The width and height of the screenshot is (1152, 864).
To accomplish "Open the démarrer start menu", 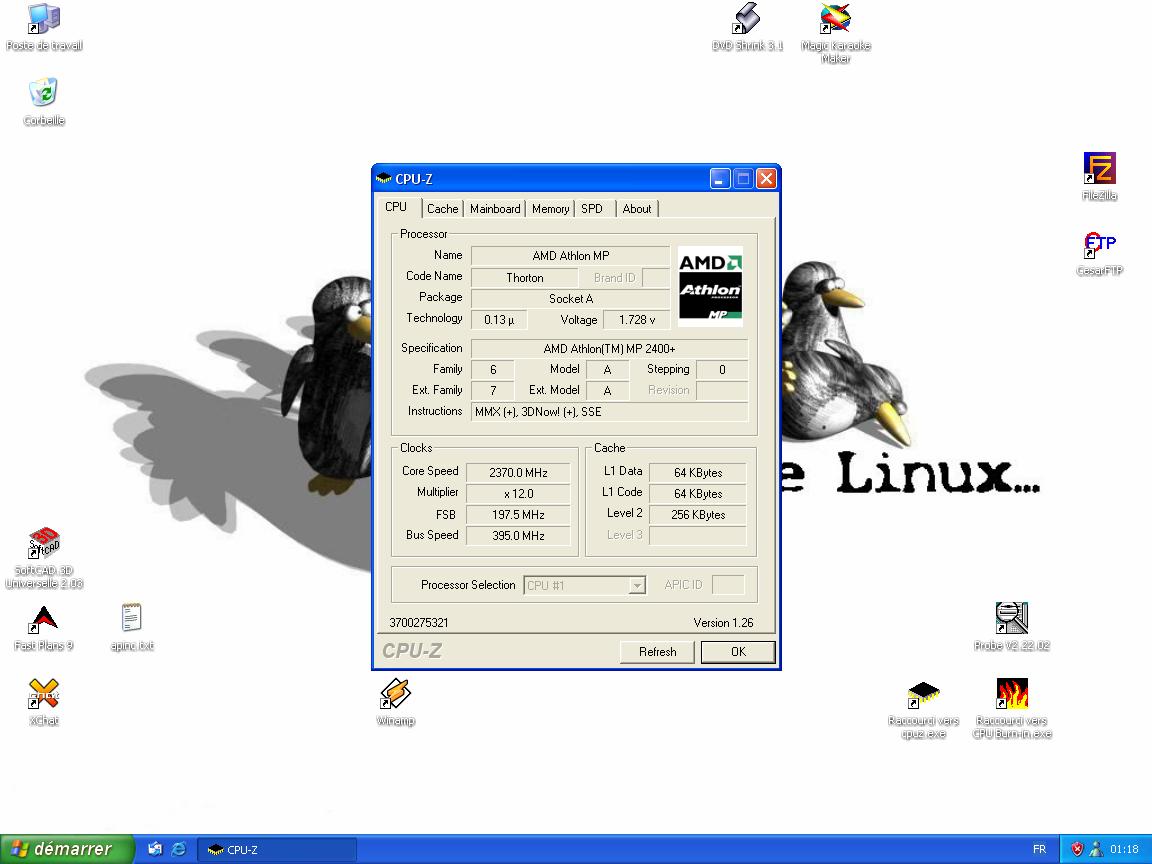I will pyautogui.click(x=67, y=849).
